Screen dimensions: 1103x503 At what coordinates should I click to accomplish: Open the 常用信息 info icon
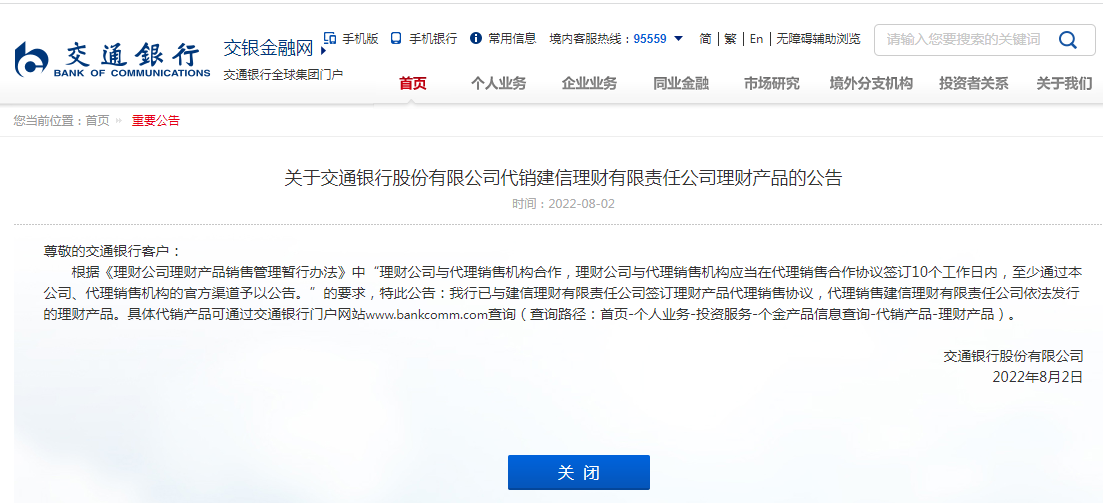[476, 38]
